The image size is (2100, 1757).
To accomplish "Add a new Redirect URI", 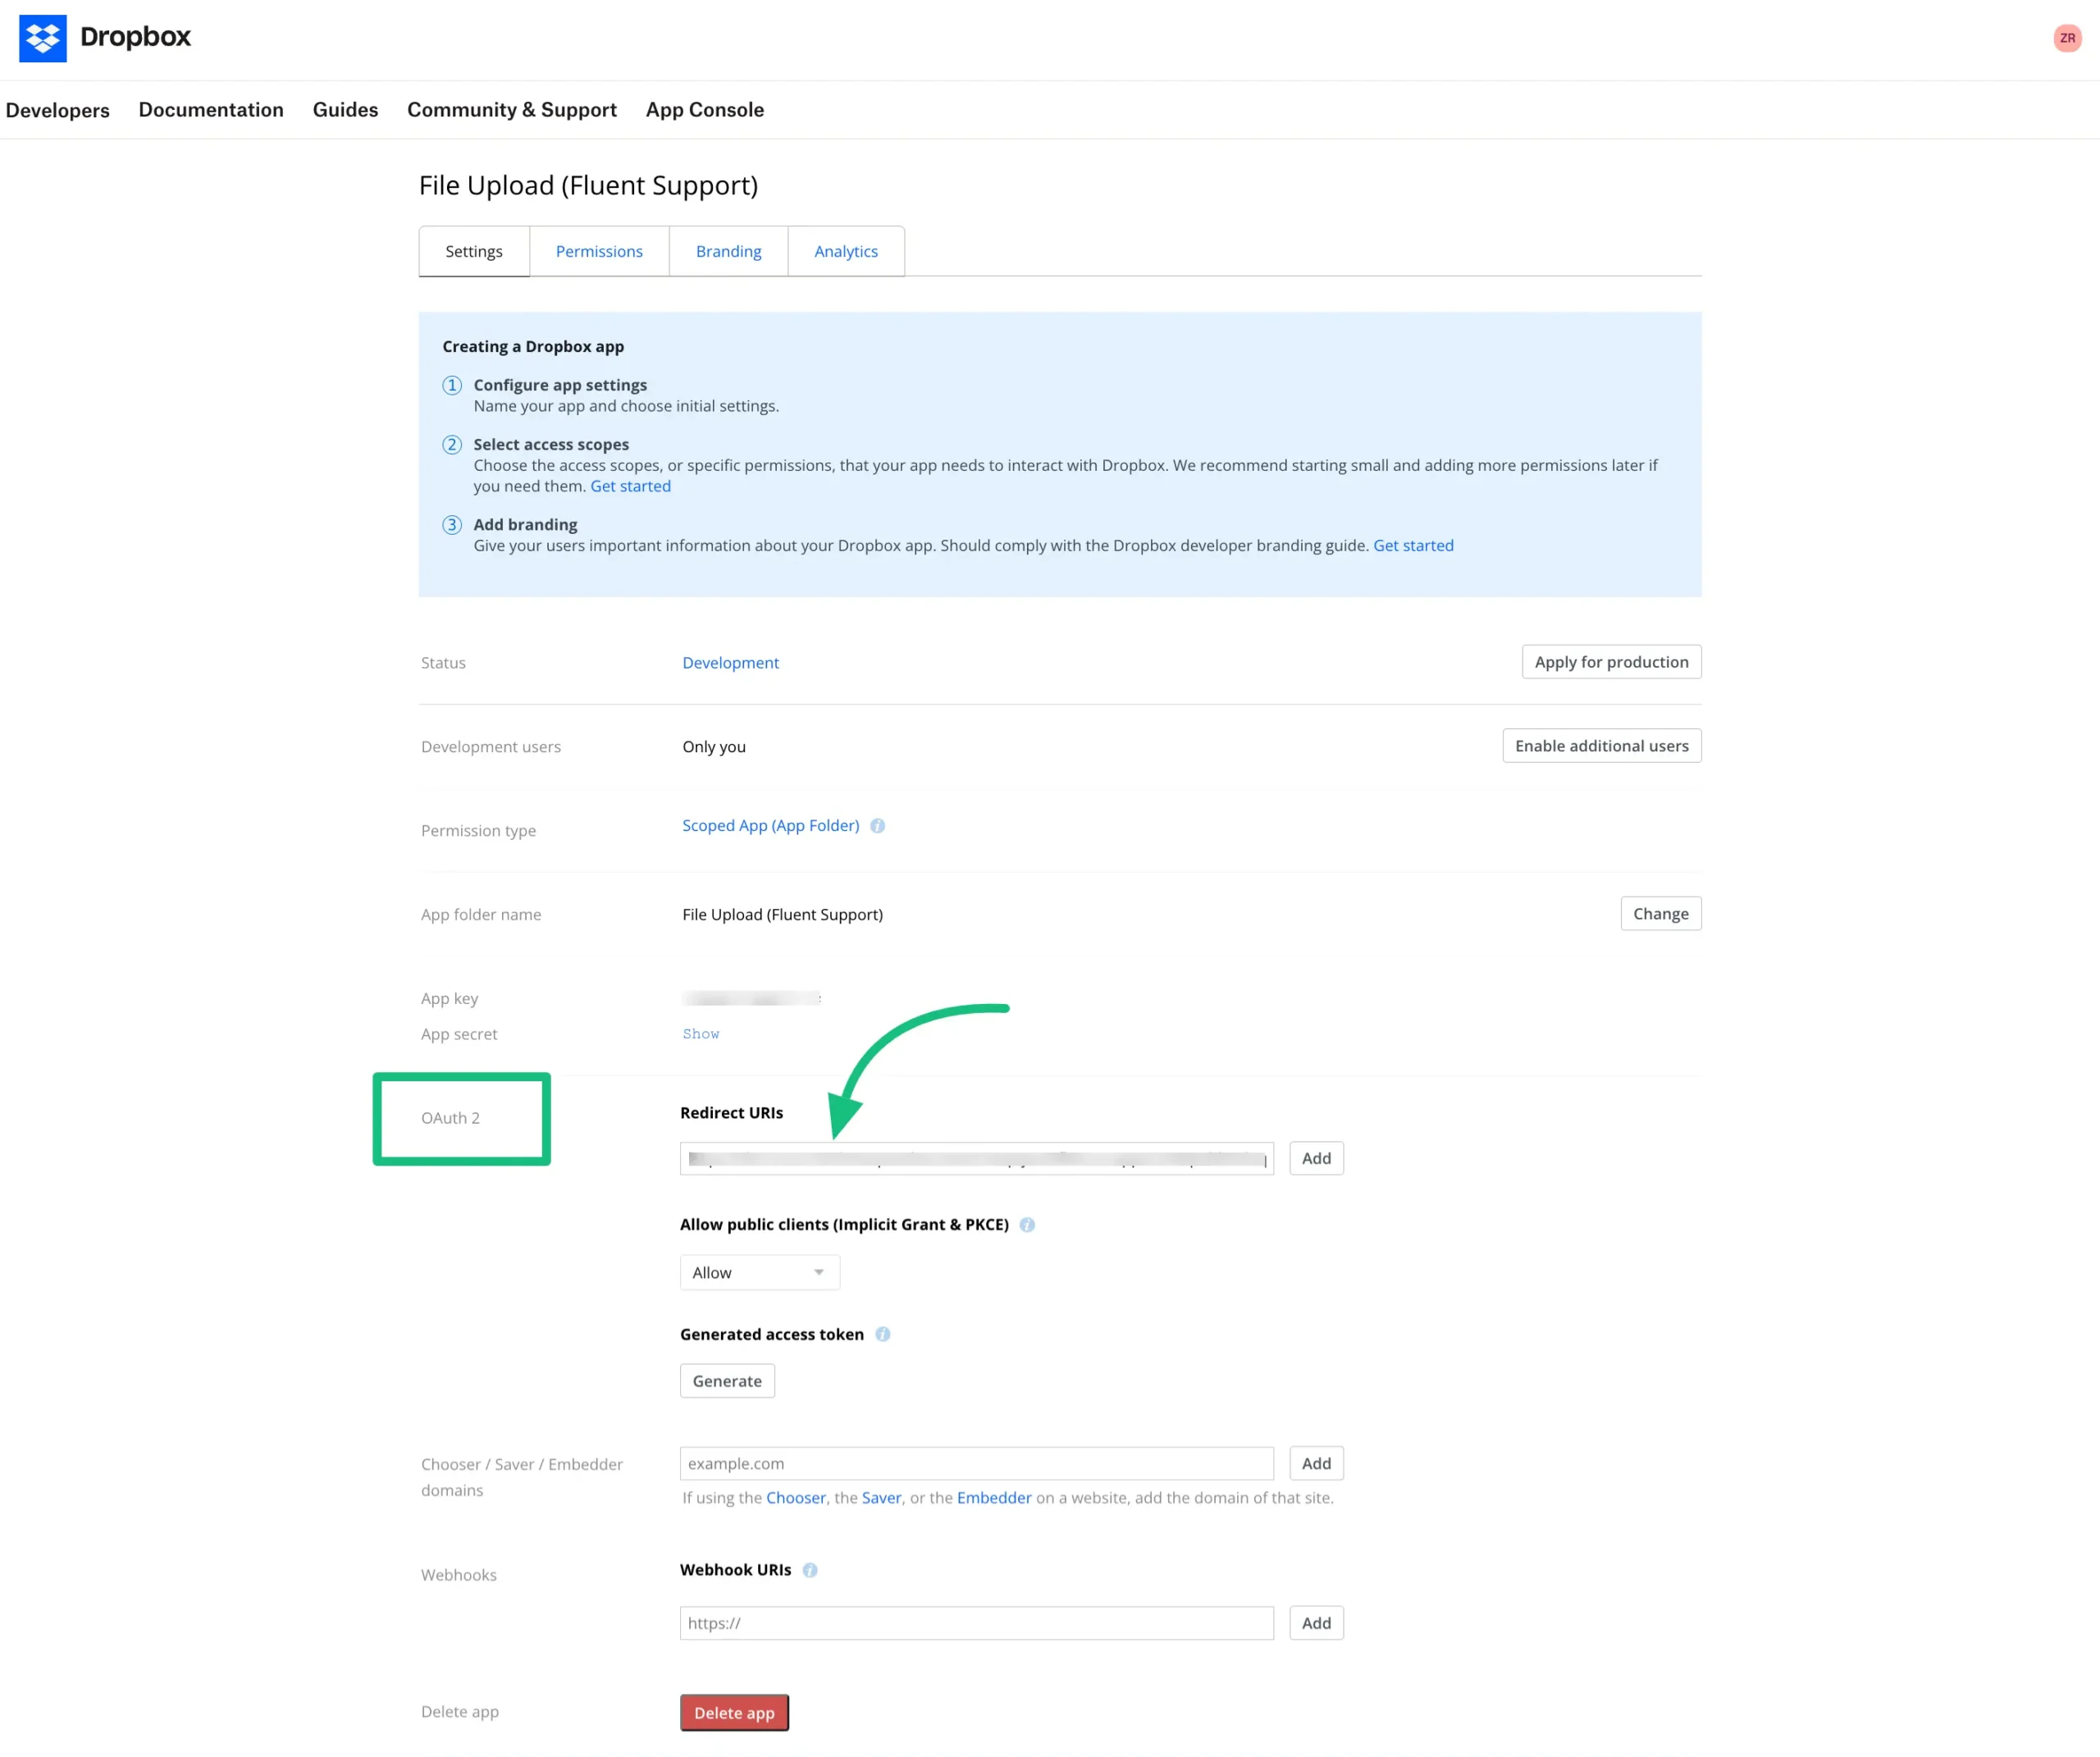I will click(x=1316, y=1157).
